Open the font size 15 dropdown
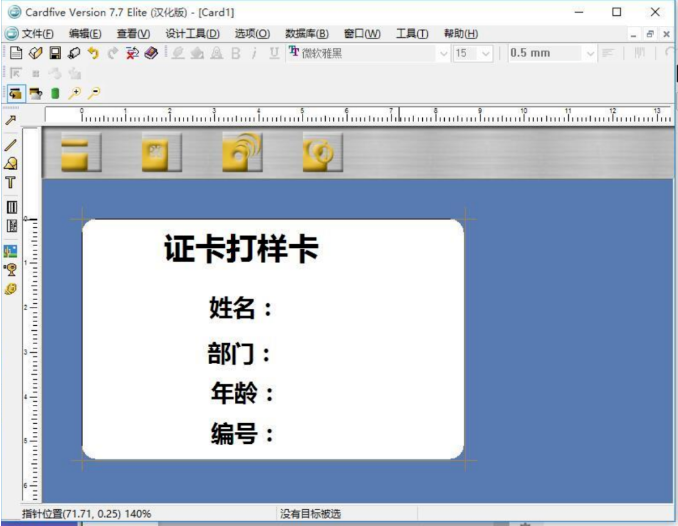 tap(486, 53)
